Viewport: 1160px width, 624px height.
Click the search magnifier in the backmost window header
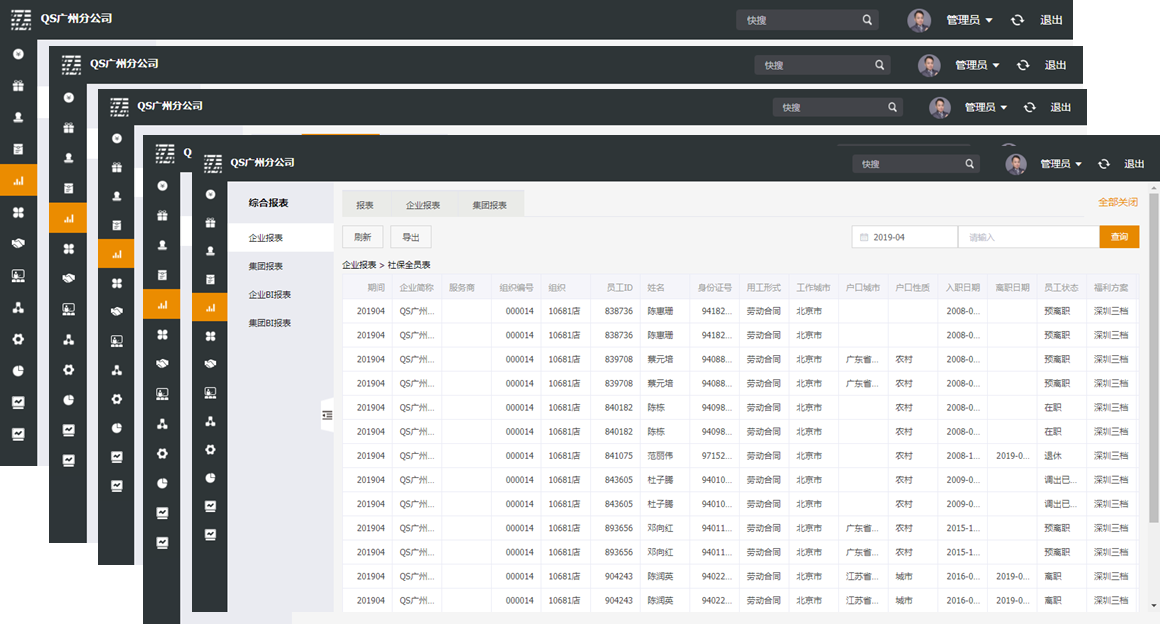[x=867, y=20]
